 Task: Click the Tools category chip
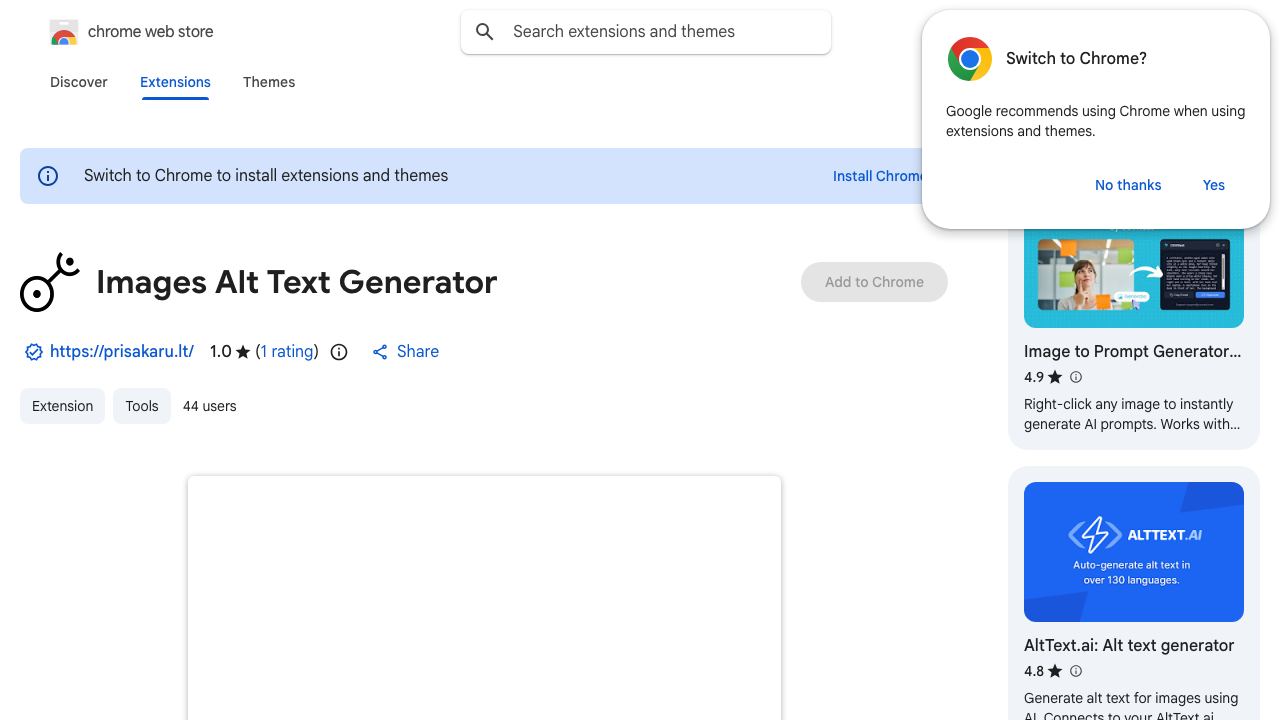click(x=142, y=406)
